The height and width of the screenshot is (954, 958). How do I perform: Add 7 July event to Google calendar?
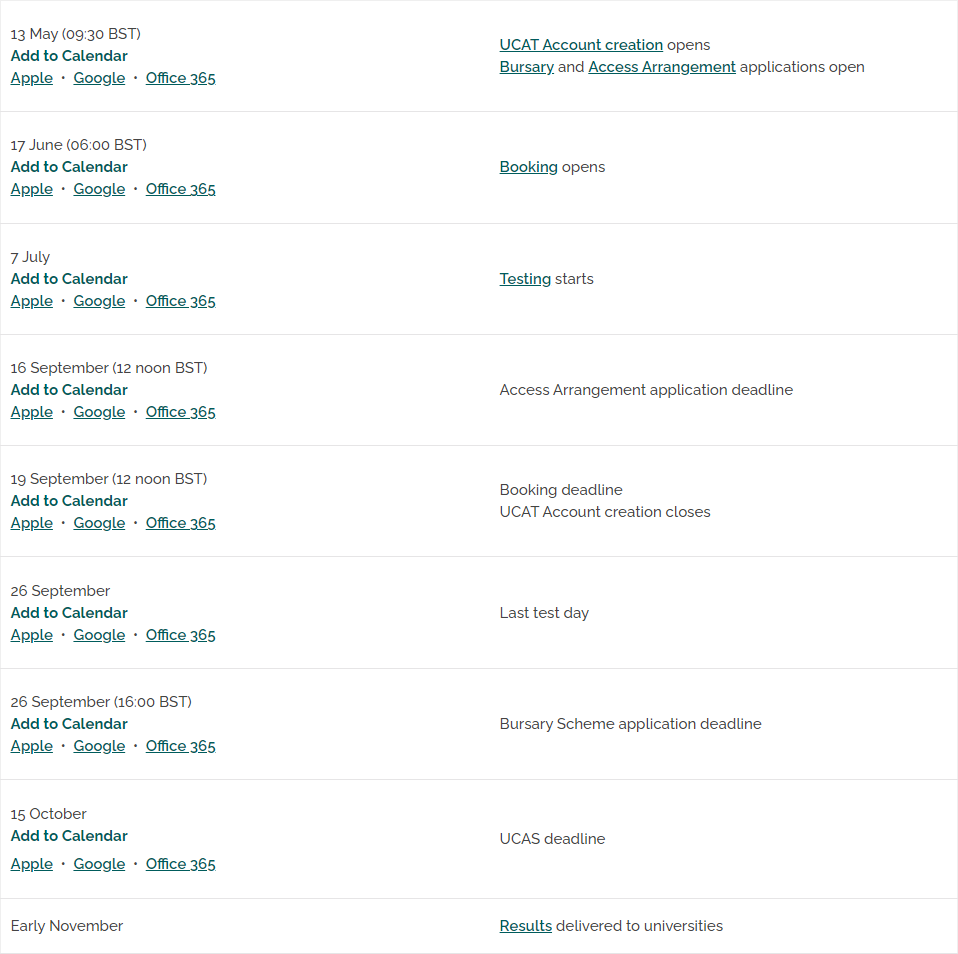click(x=99, y=301)
